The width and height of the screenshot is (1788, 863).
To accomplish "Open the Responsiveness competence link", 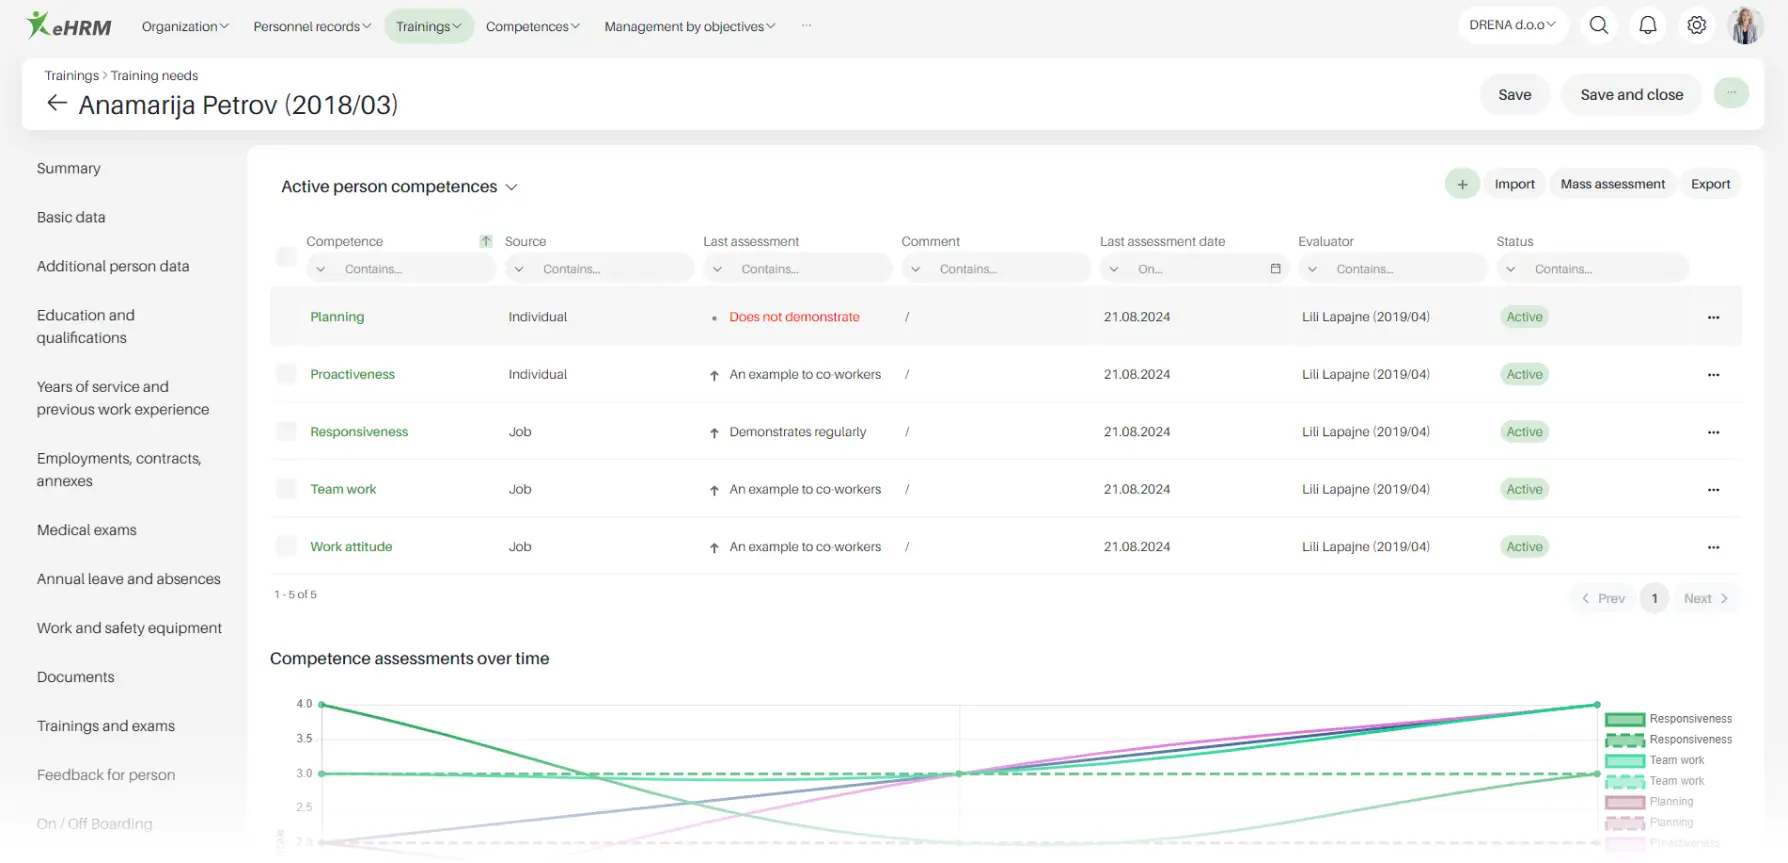I will [359, 432].
